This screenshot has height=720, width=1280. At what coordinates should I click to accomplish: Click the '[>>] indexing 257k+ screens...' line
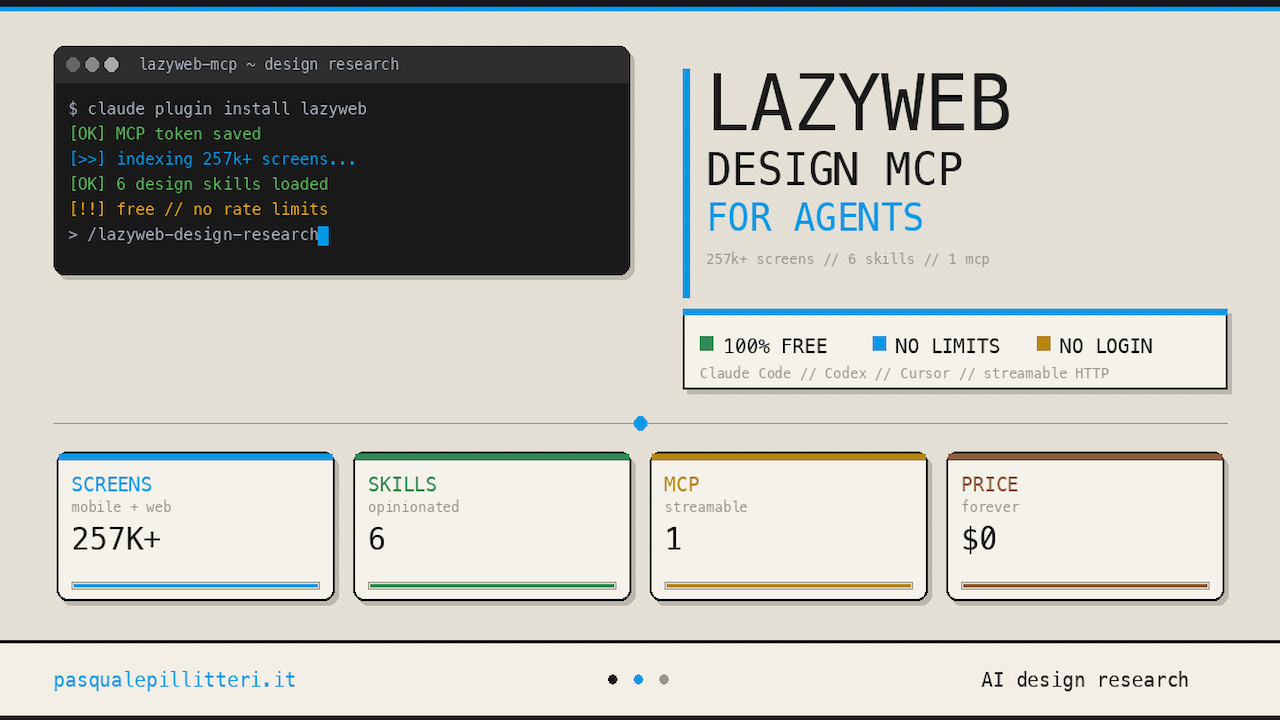coord(212,159)
